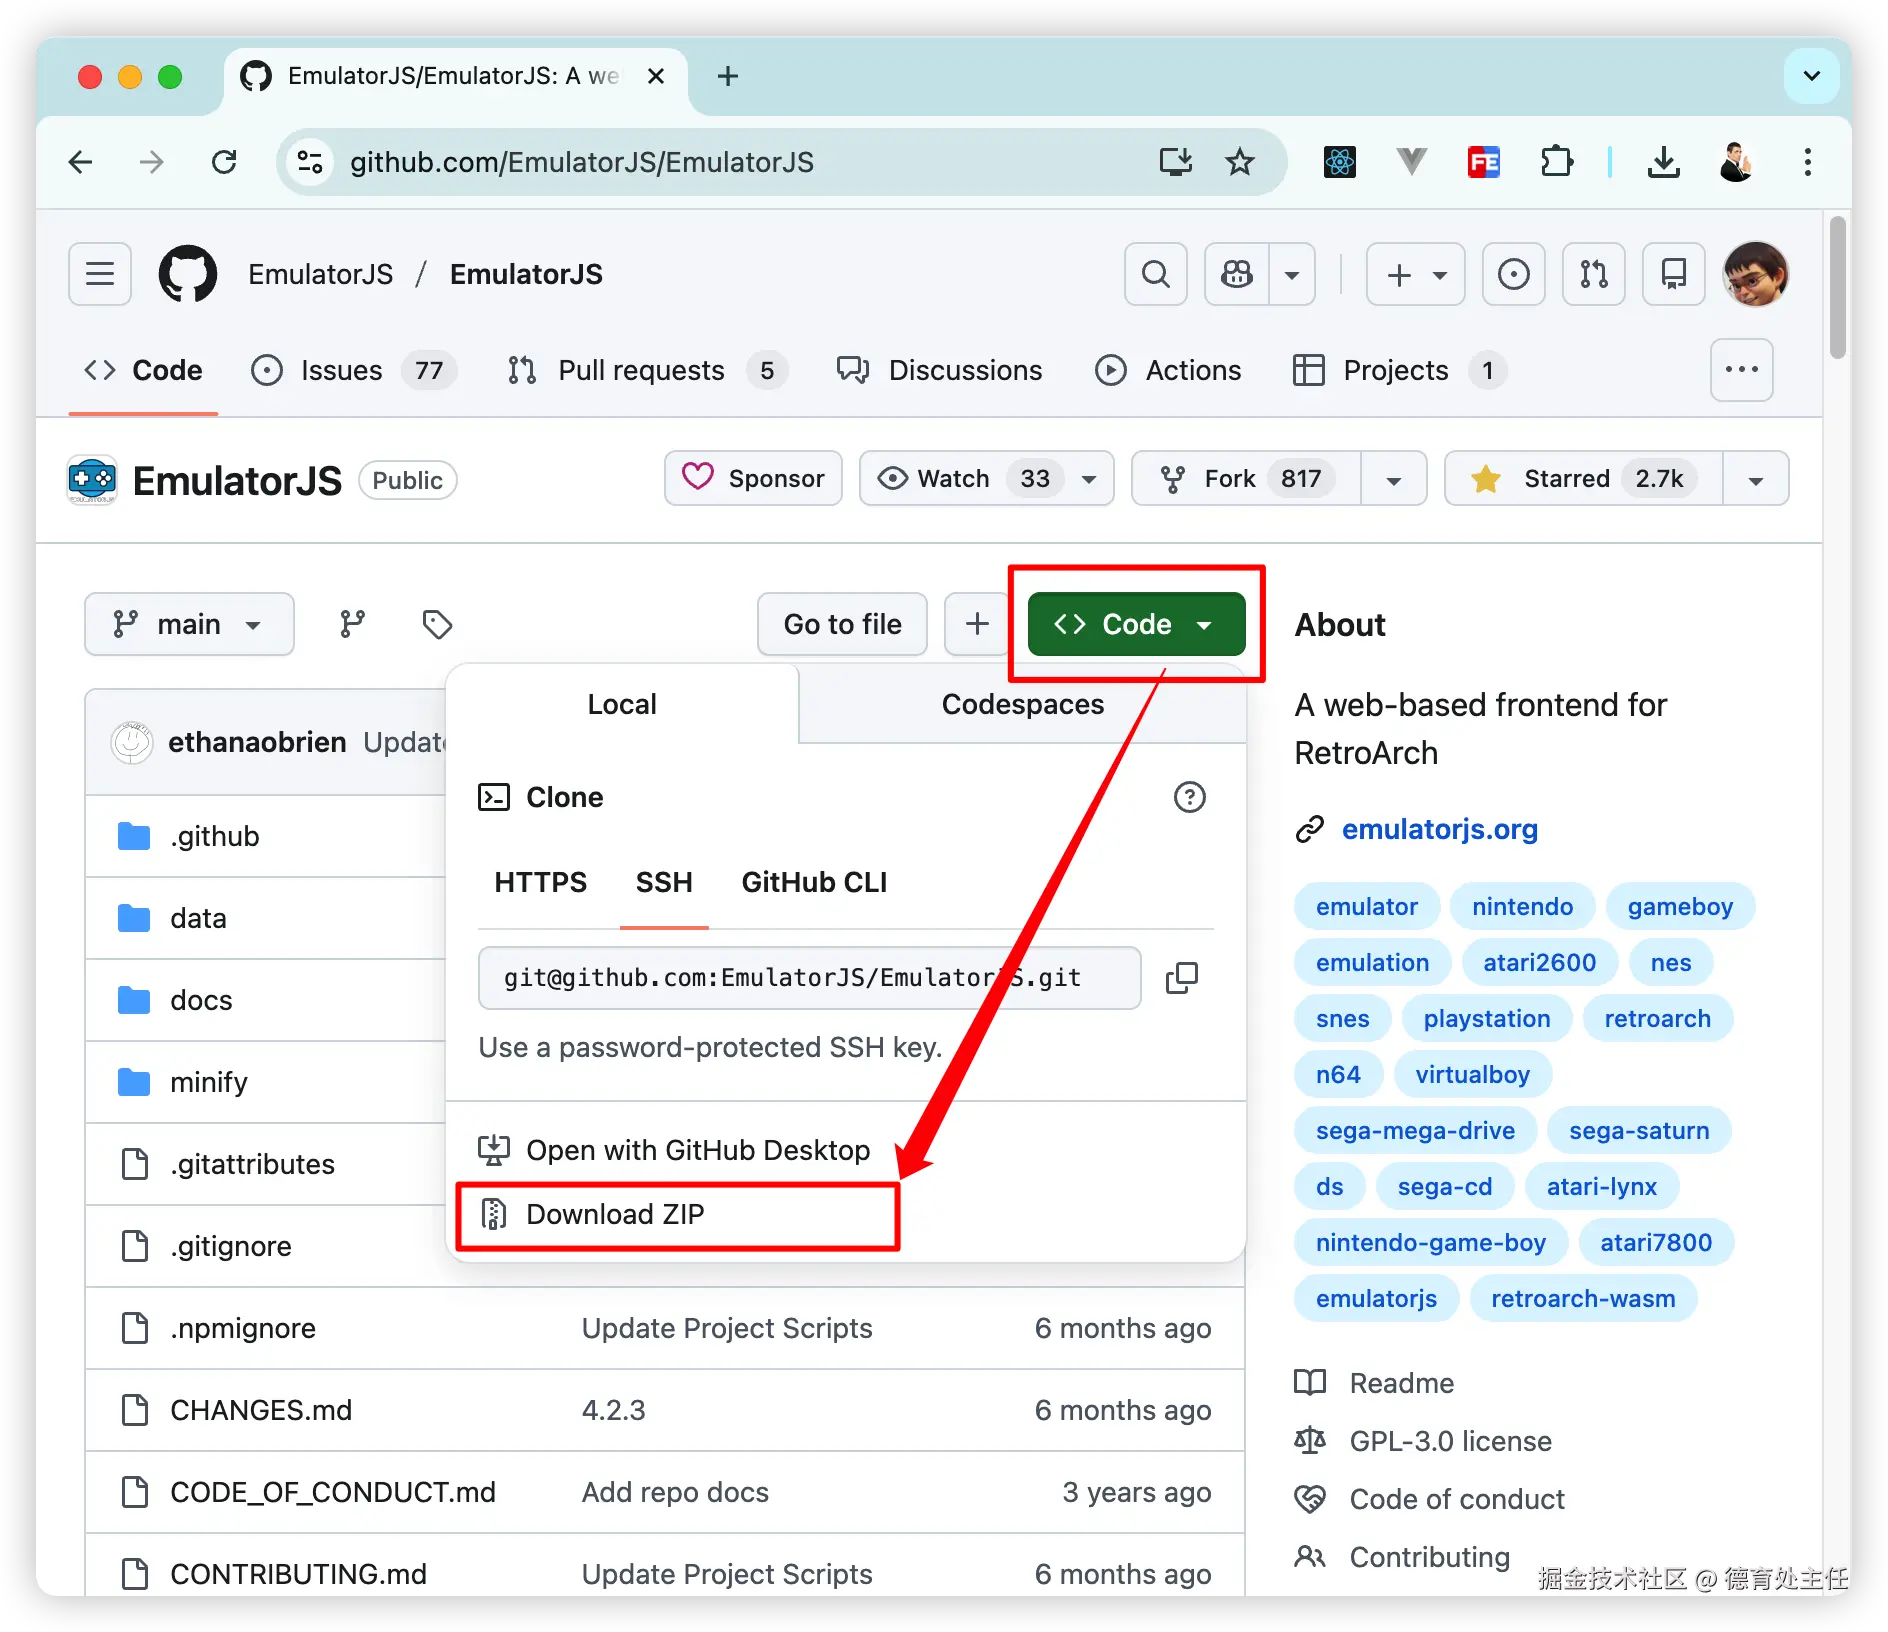This screenshot has height=1632, width=1888.
Task: Select the GitHub CLI clone option
Action: (814, 882)
